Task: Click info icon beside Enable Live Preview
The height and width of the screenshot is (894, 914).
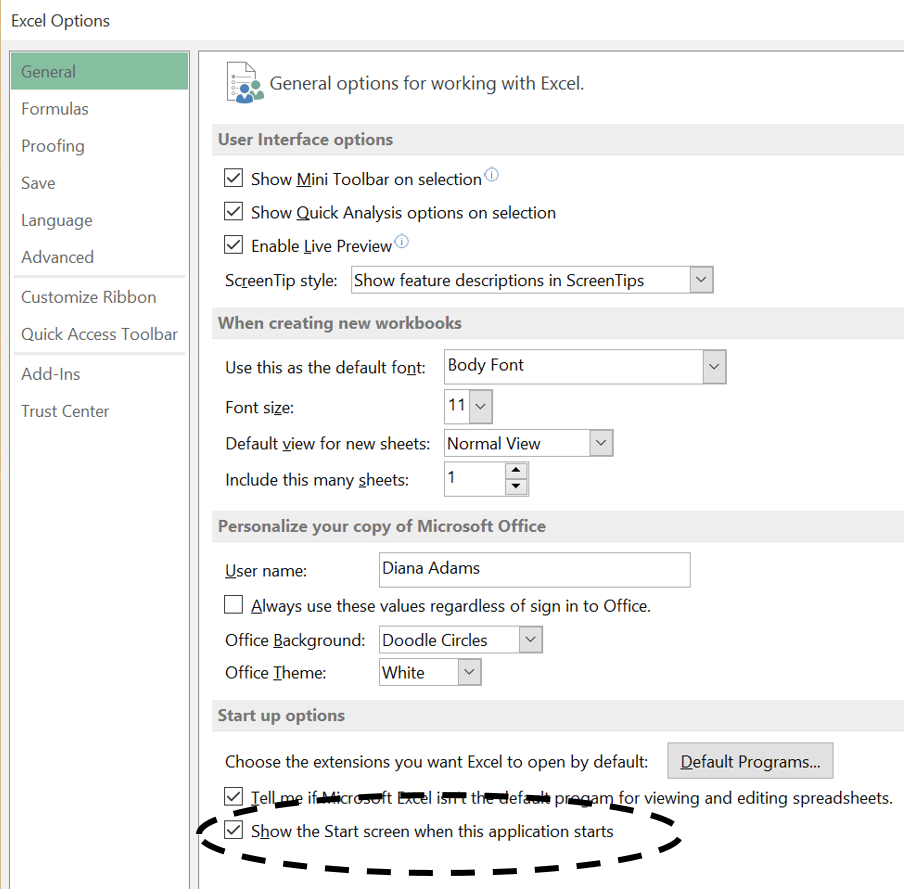Action: [402, 241]
